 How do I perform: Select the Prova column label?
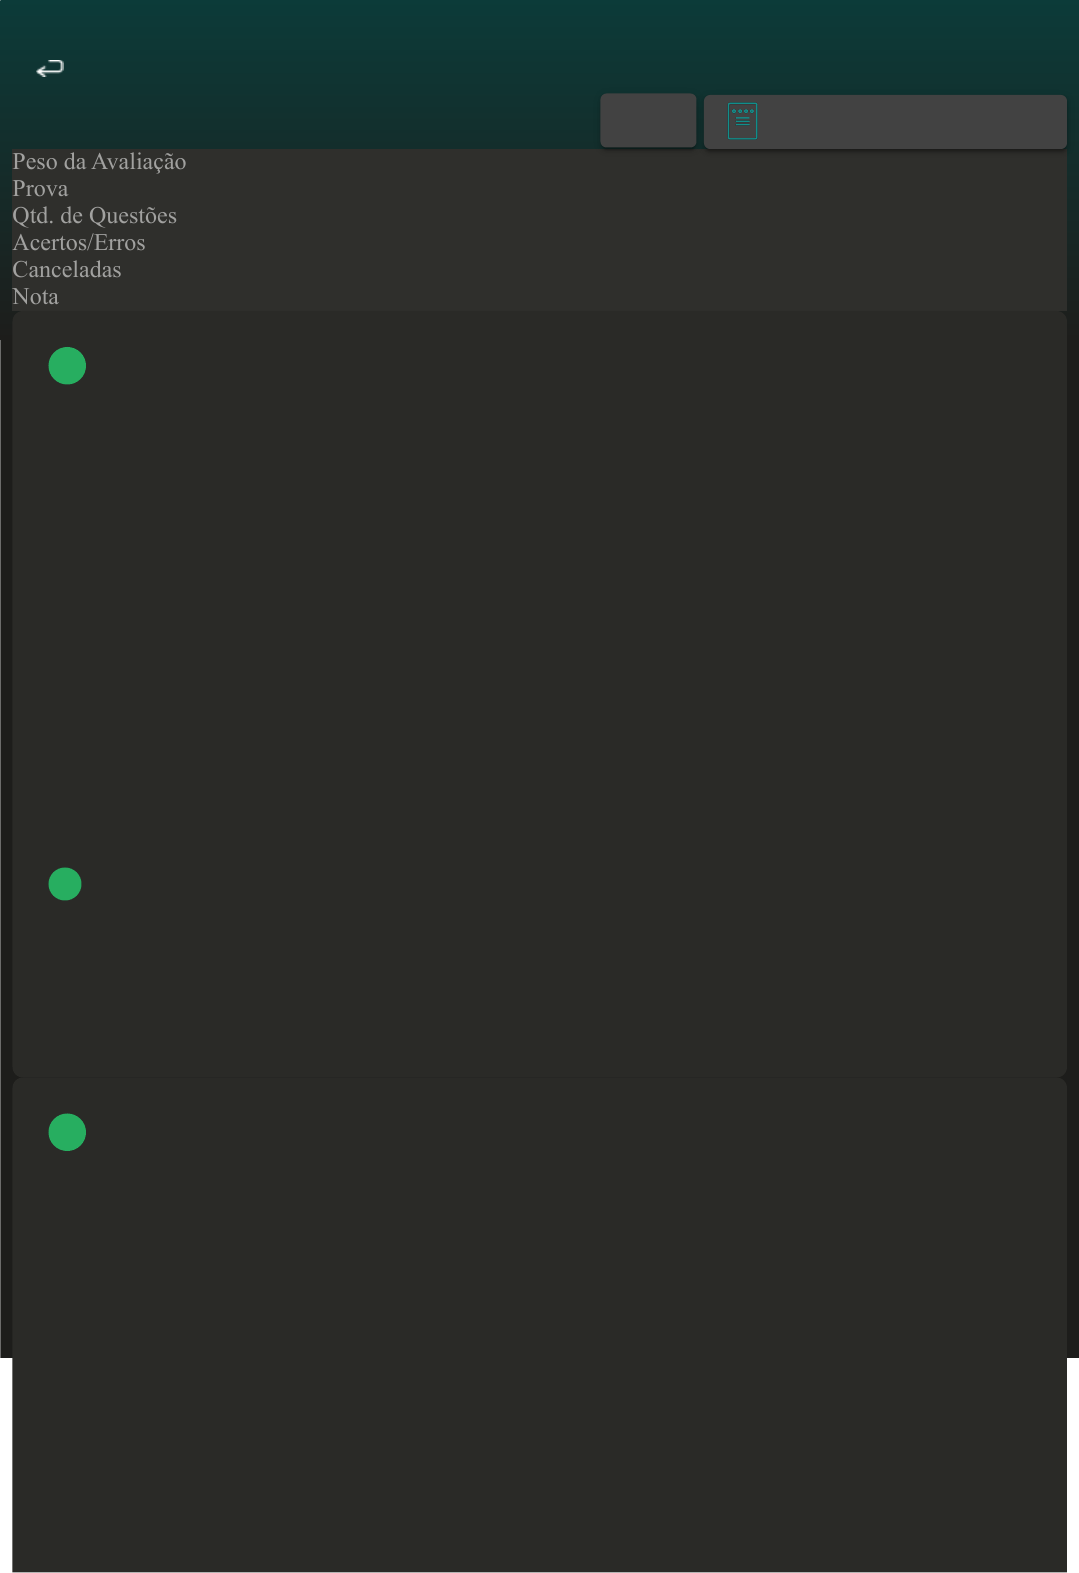40,189
